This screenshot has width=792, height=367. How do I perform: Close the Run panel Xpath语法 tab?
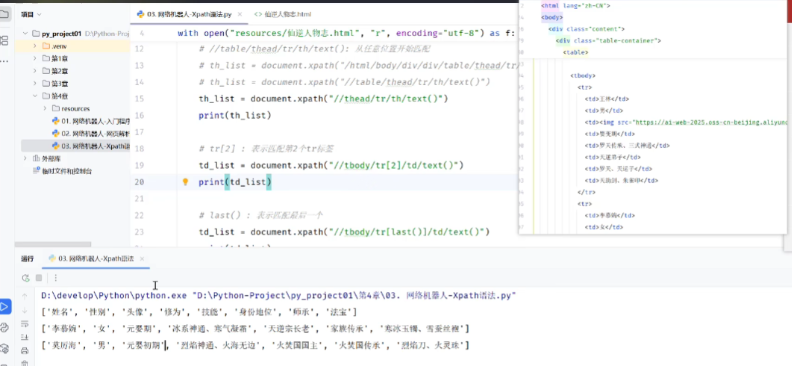(x=142, y=258)
